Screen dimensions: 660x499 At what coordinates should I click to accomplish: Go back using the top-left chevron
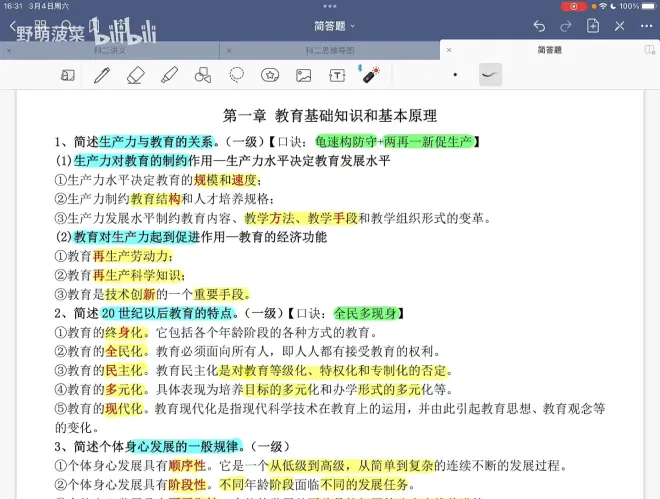[x=13, y=25]
